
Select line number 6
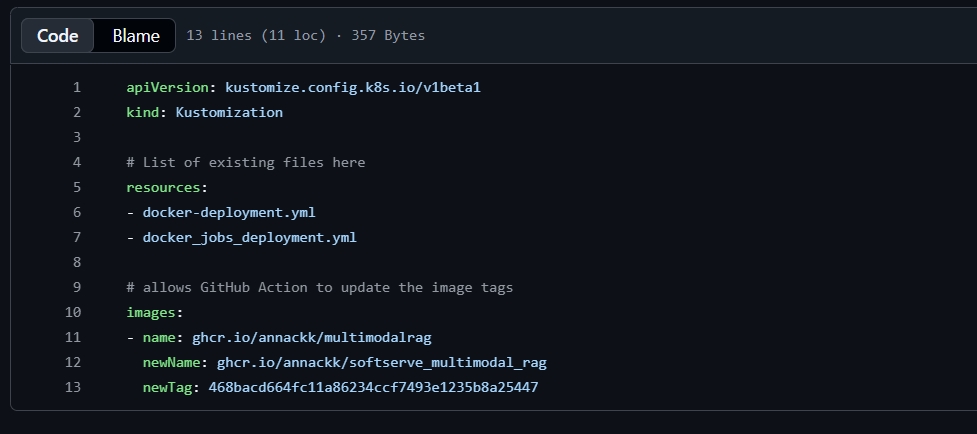[76, 212]
